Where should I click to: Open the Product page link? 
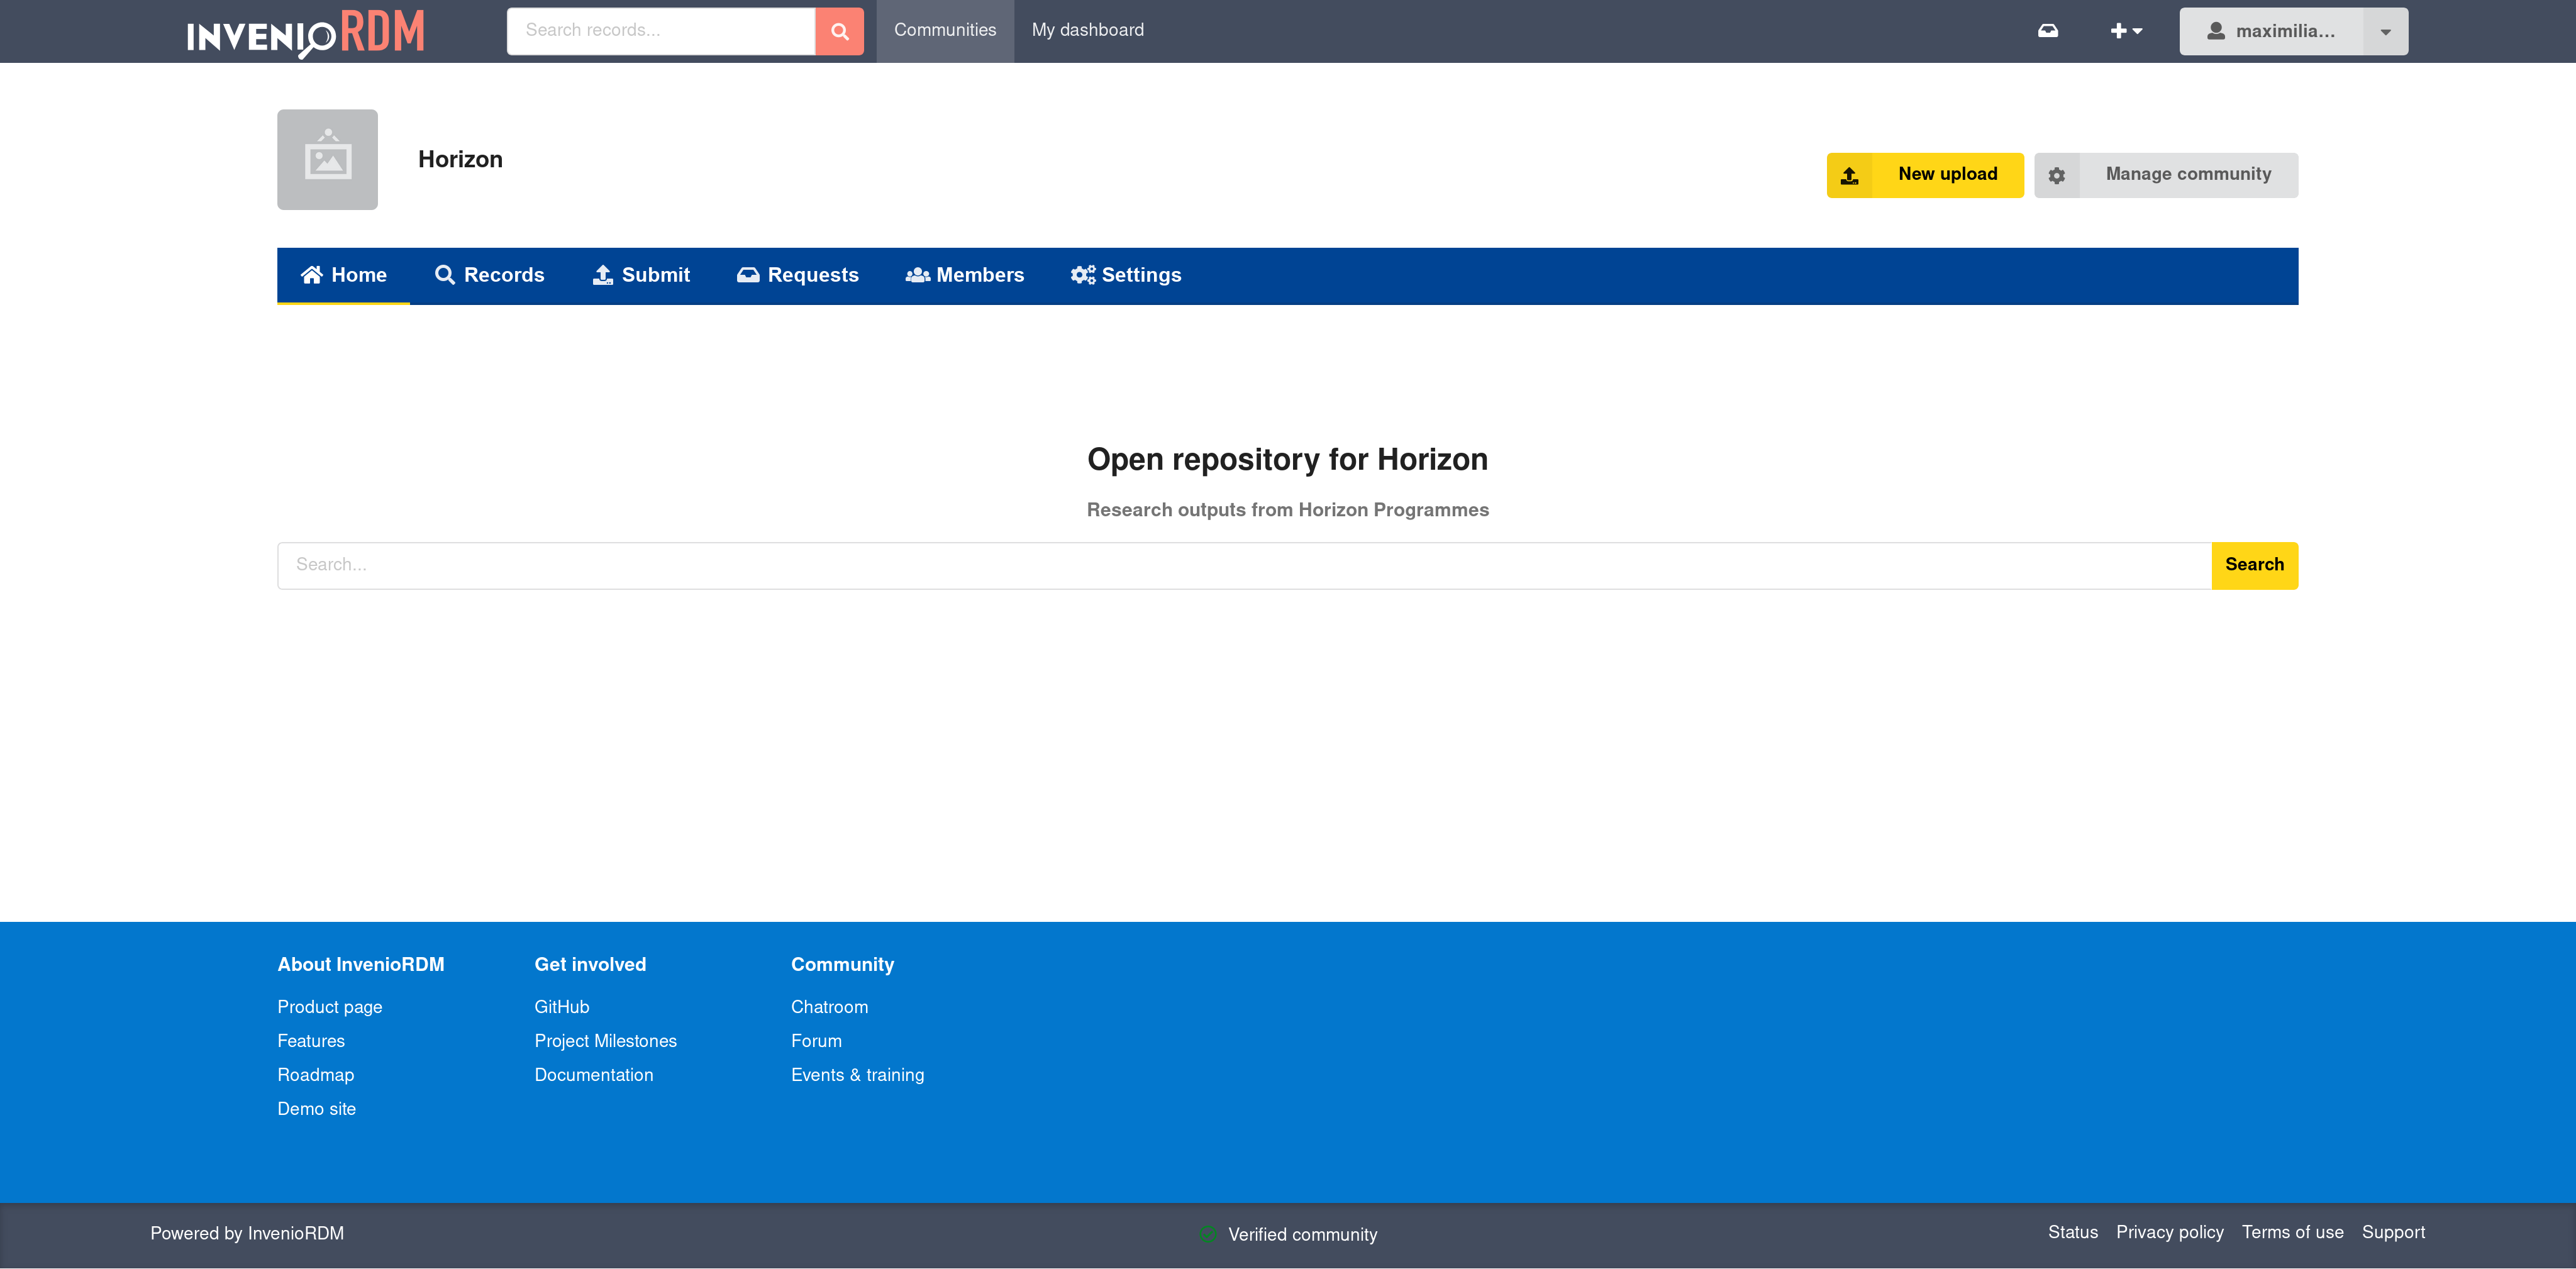click(x=330, y=1007)
